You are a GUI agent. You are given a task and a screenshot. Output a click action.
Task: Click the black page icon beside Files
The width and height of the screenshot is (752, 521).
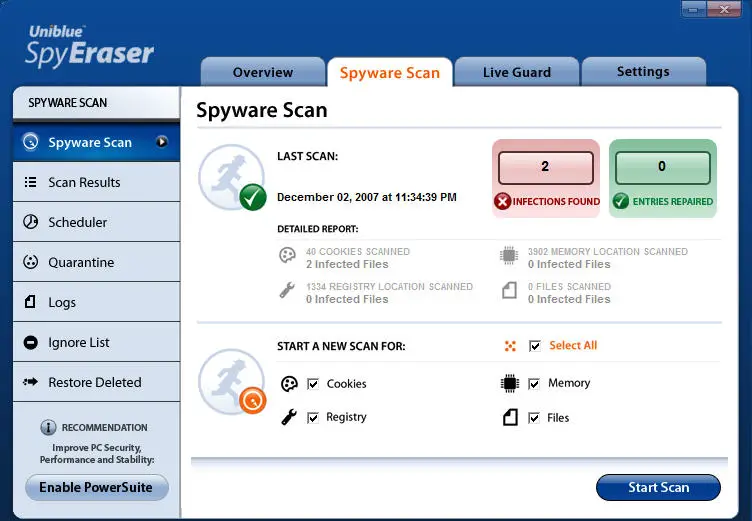tap(510, 417)
